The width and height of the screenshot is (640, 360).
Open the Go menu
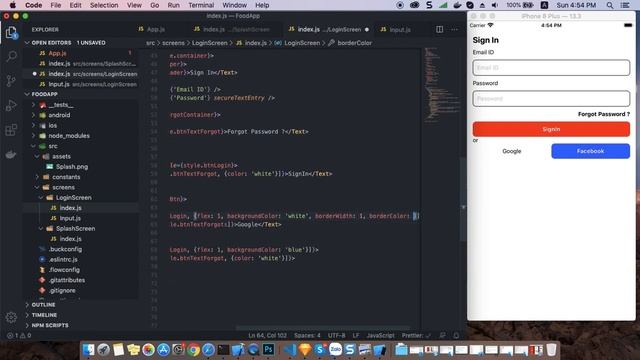click(155, 5)
